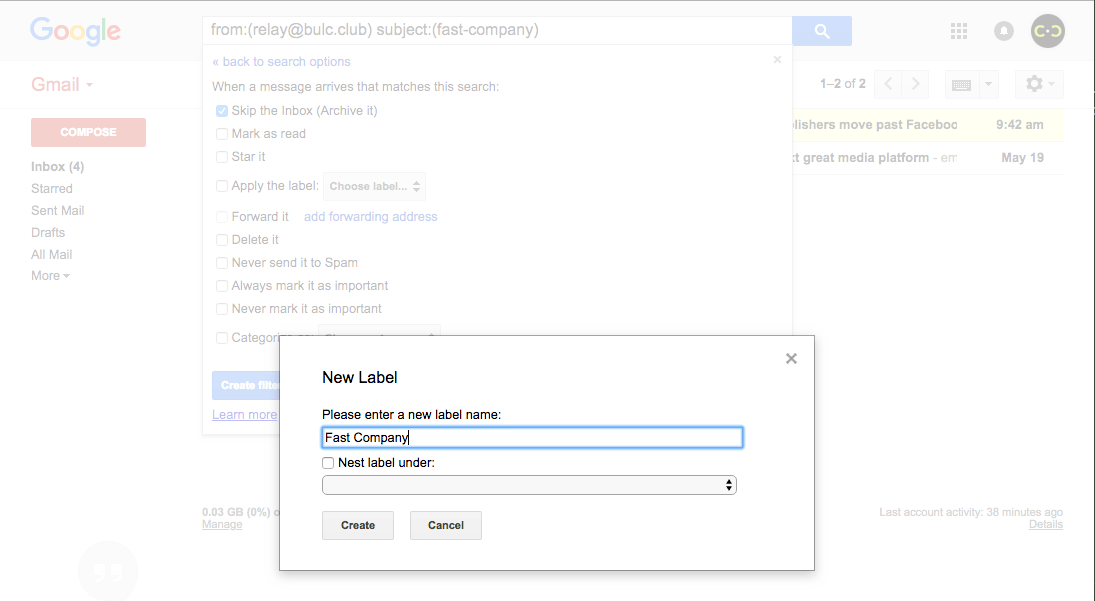Screen dimensions: 1095x601
Task: Click the Gmail search query field
Action: (497, 30)
